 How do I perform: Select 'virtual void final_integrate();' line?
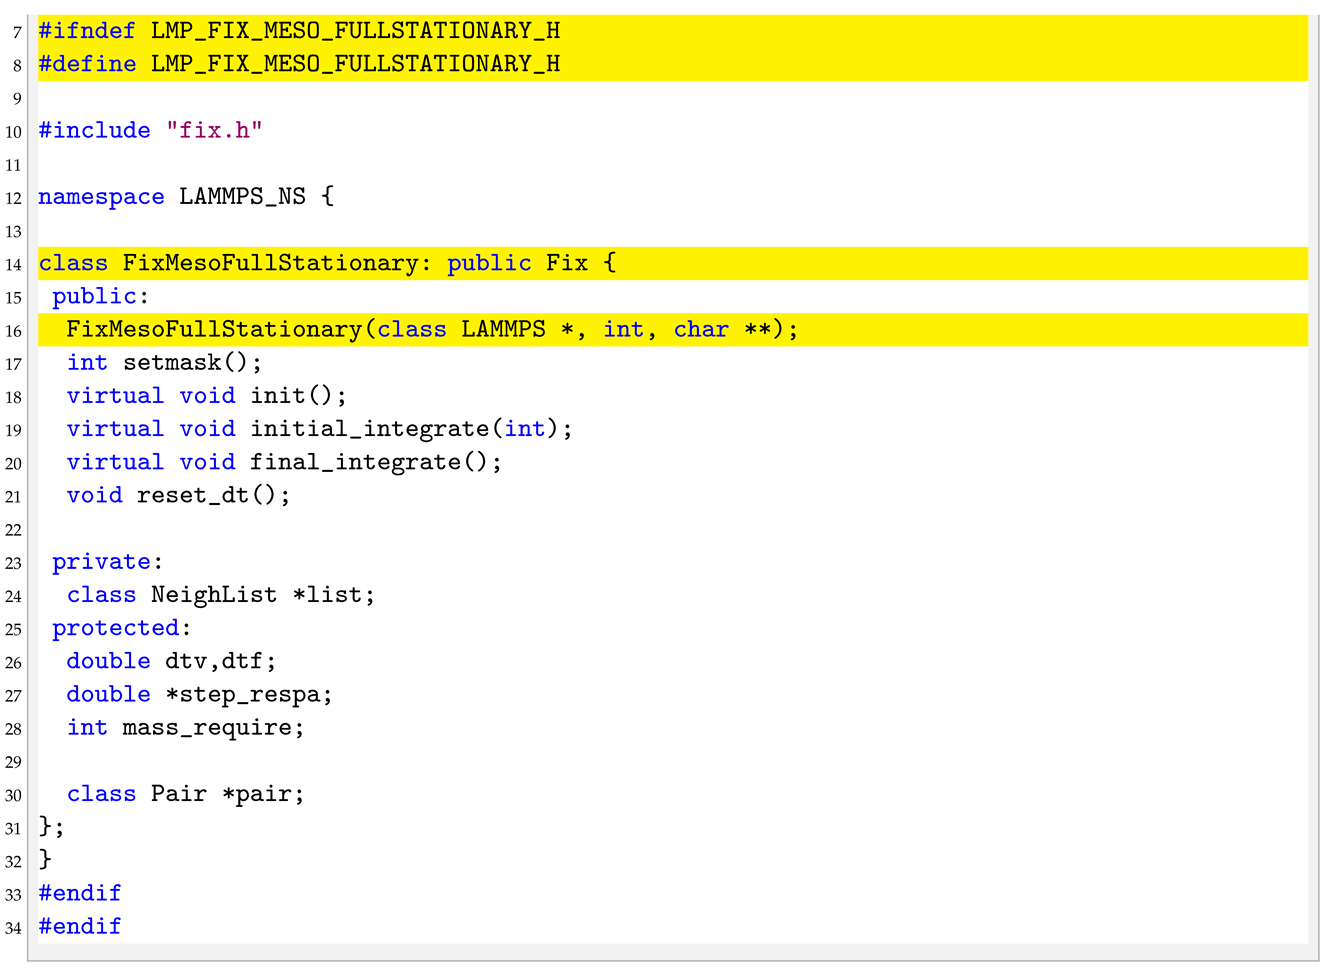coord(284,462)
